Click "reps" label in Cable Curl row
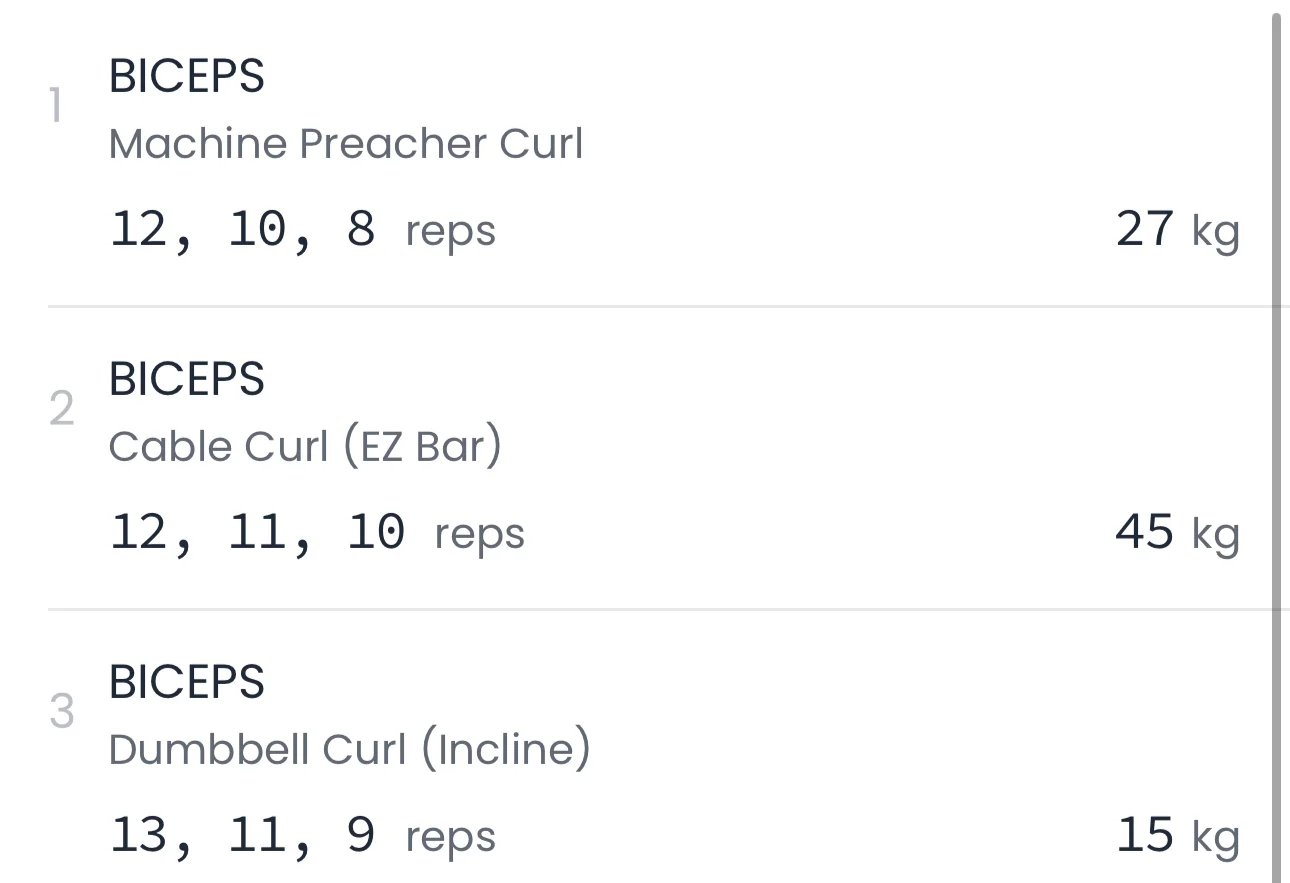The height and width of the screenshot is (883, 1290). [479, 536]
